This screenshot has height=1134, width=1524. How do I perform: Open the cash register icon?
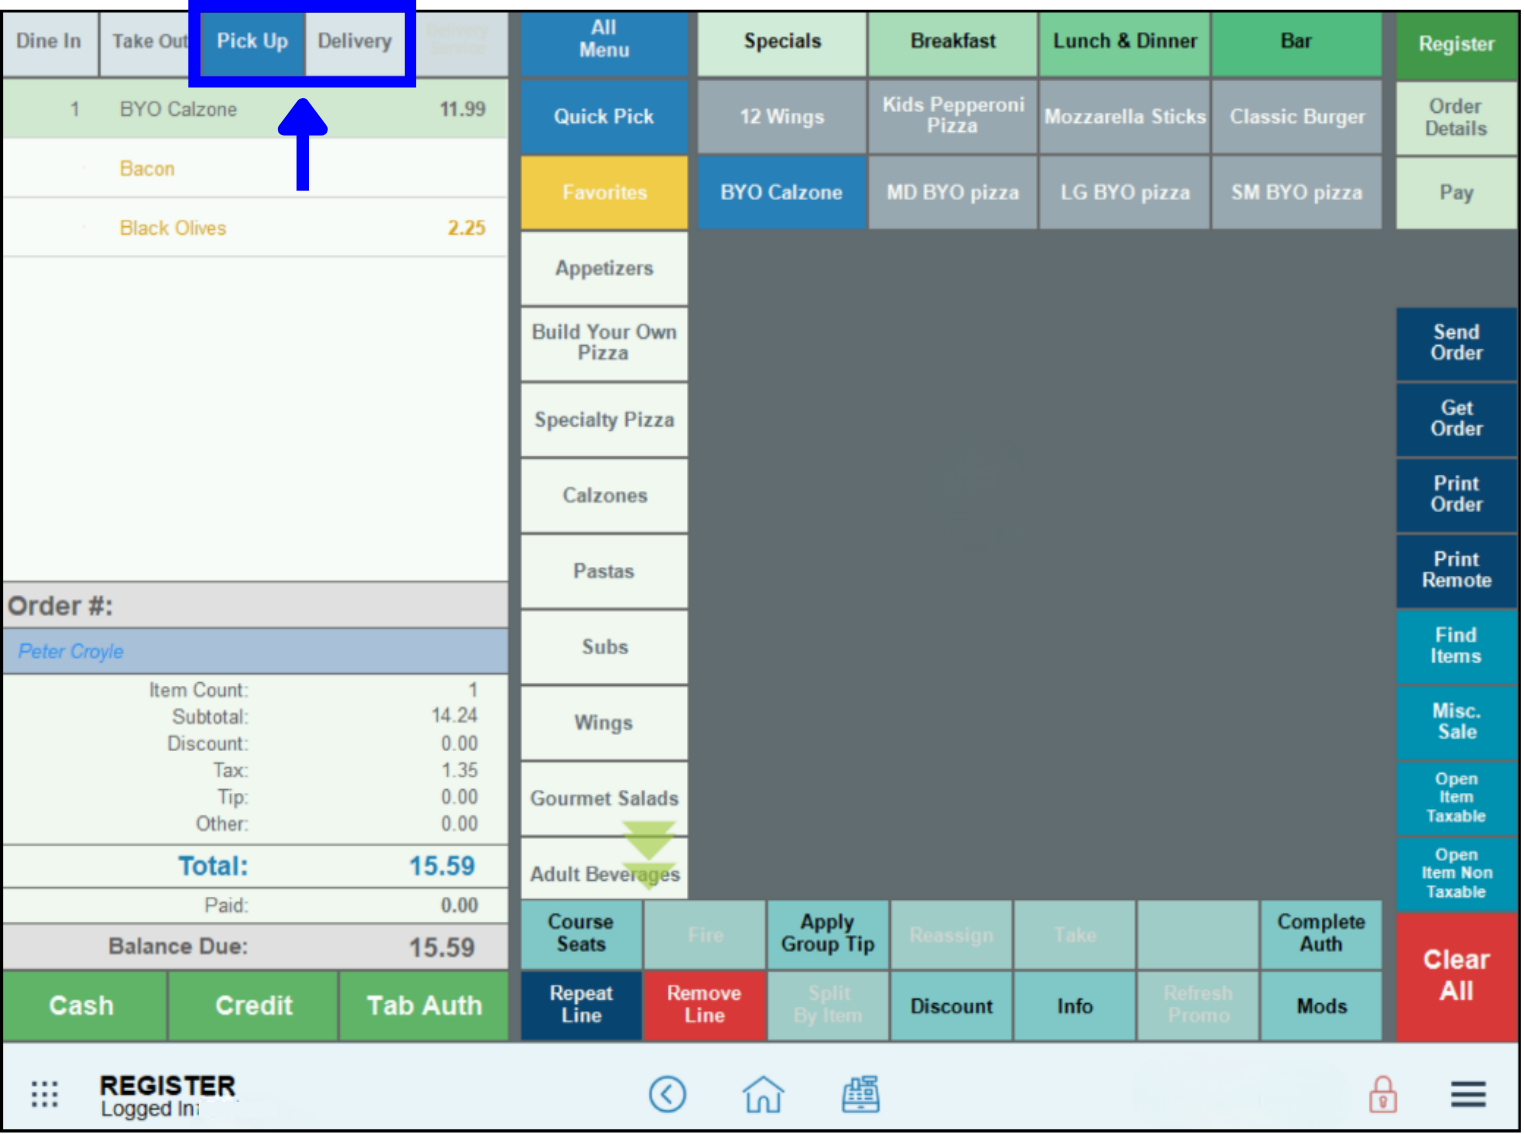point(860,1094)
